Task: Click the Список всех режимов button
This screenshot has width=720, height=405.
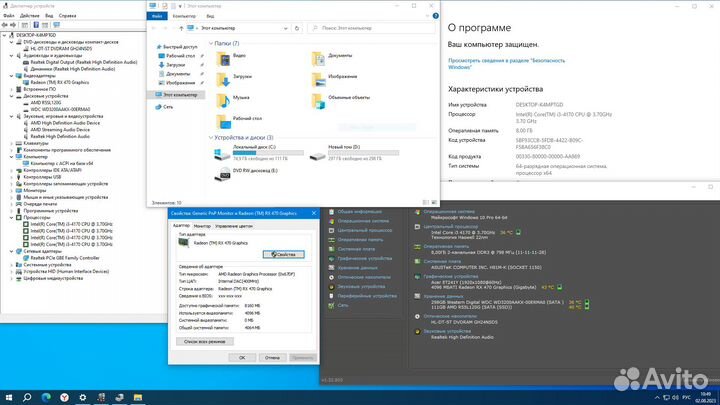Action: [x=205, y=342]
